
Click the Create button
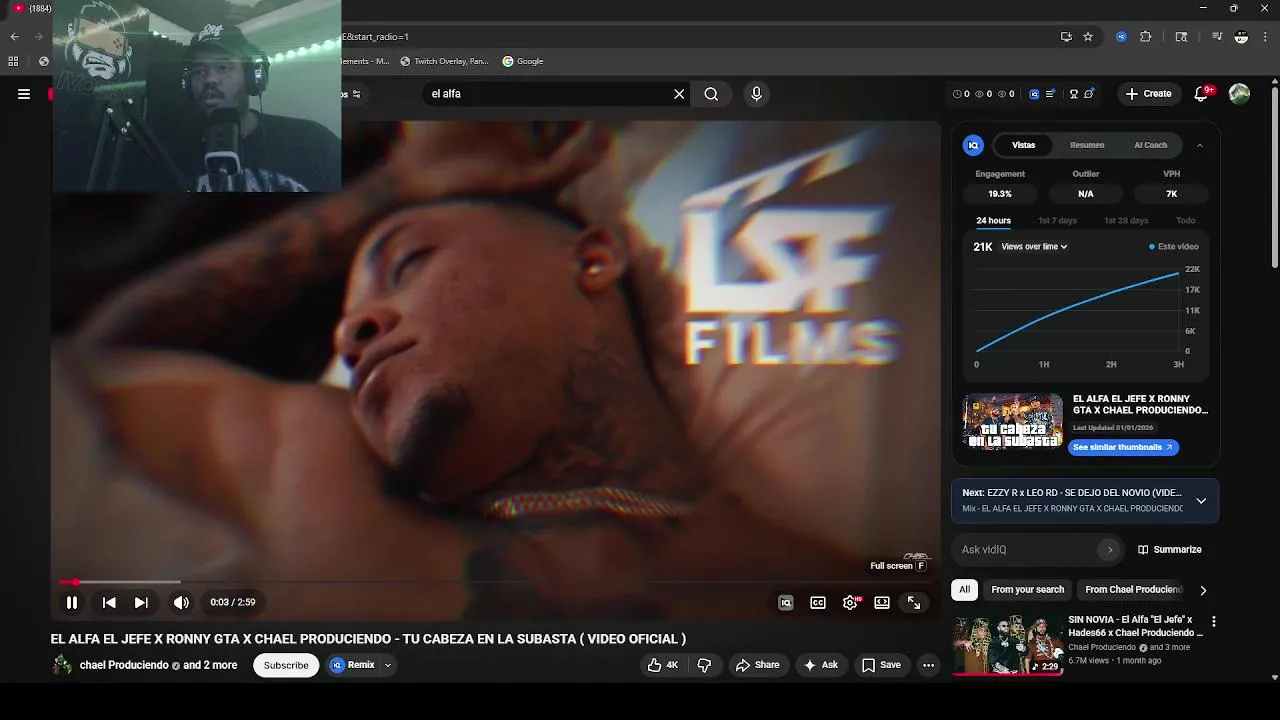click(x=1148, y=94)
